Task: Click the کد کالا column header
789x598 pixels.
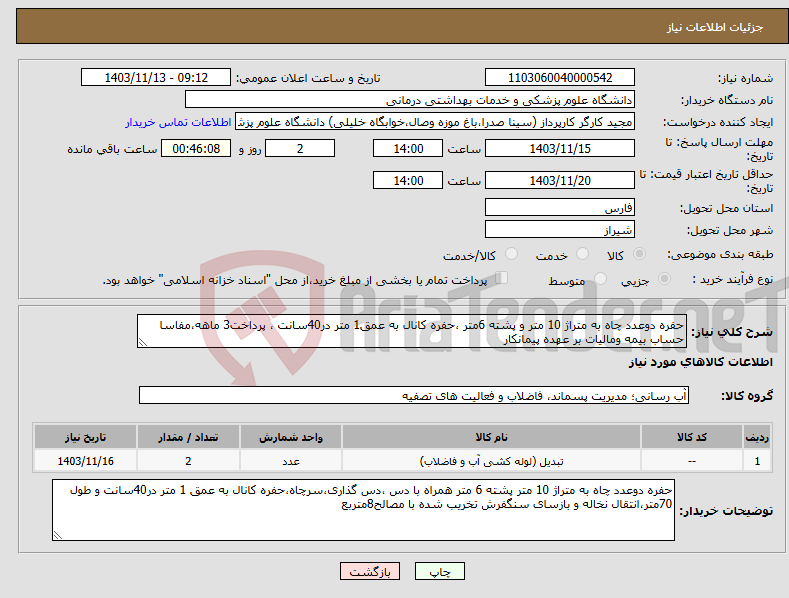Action: (x=692, y=437)
